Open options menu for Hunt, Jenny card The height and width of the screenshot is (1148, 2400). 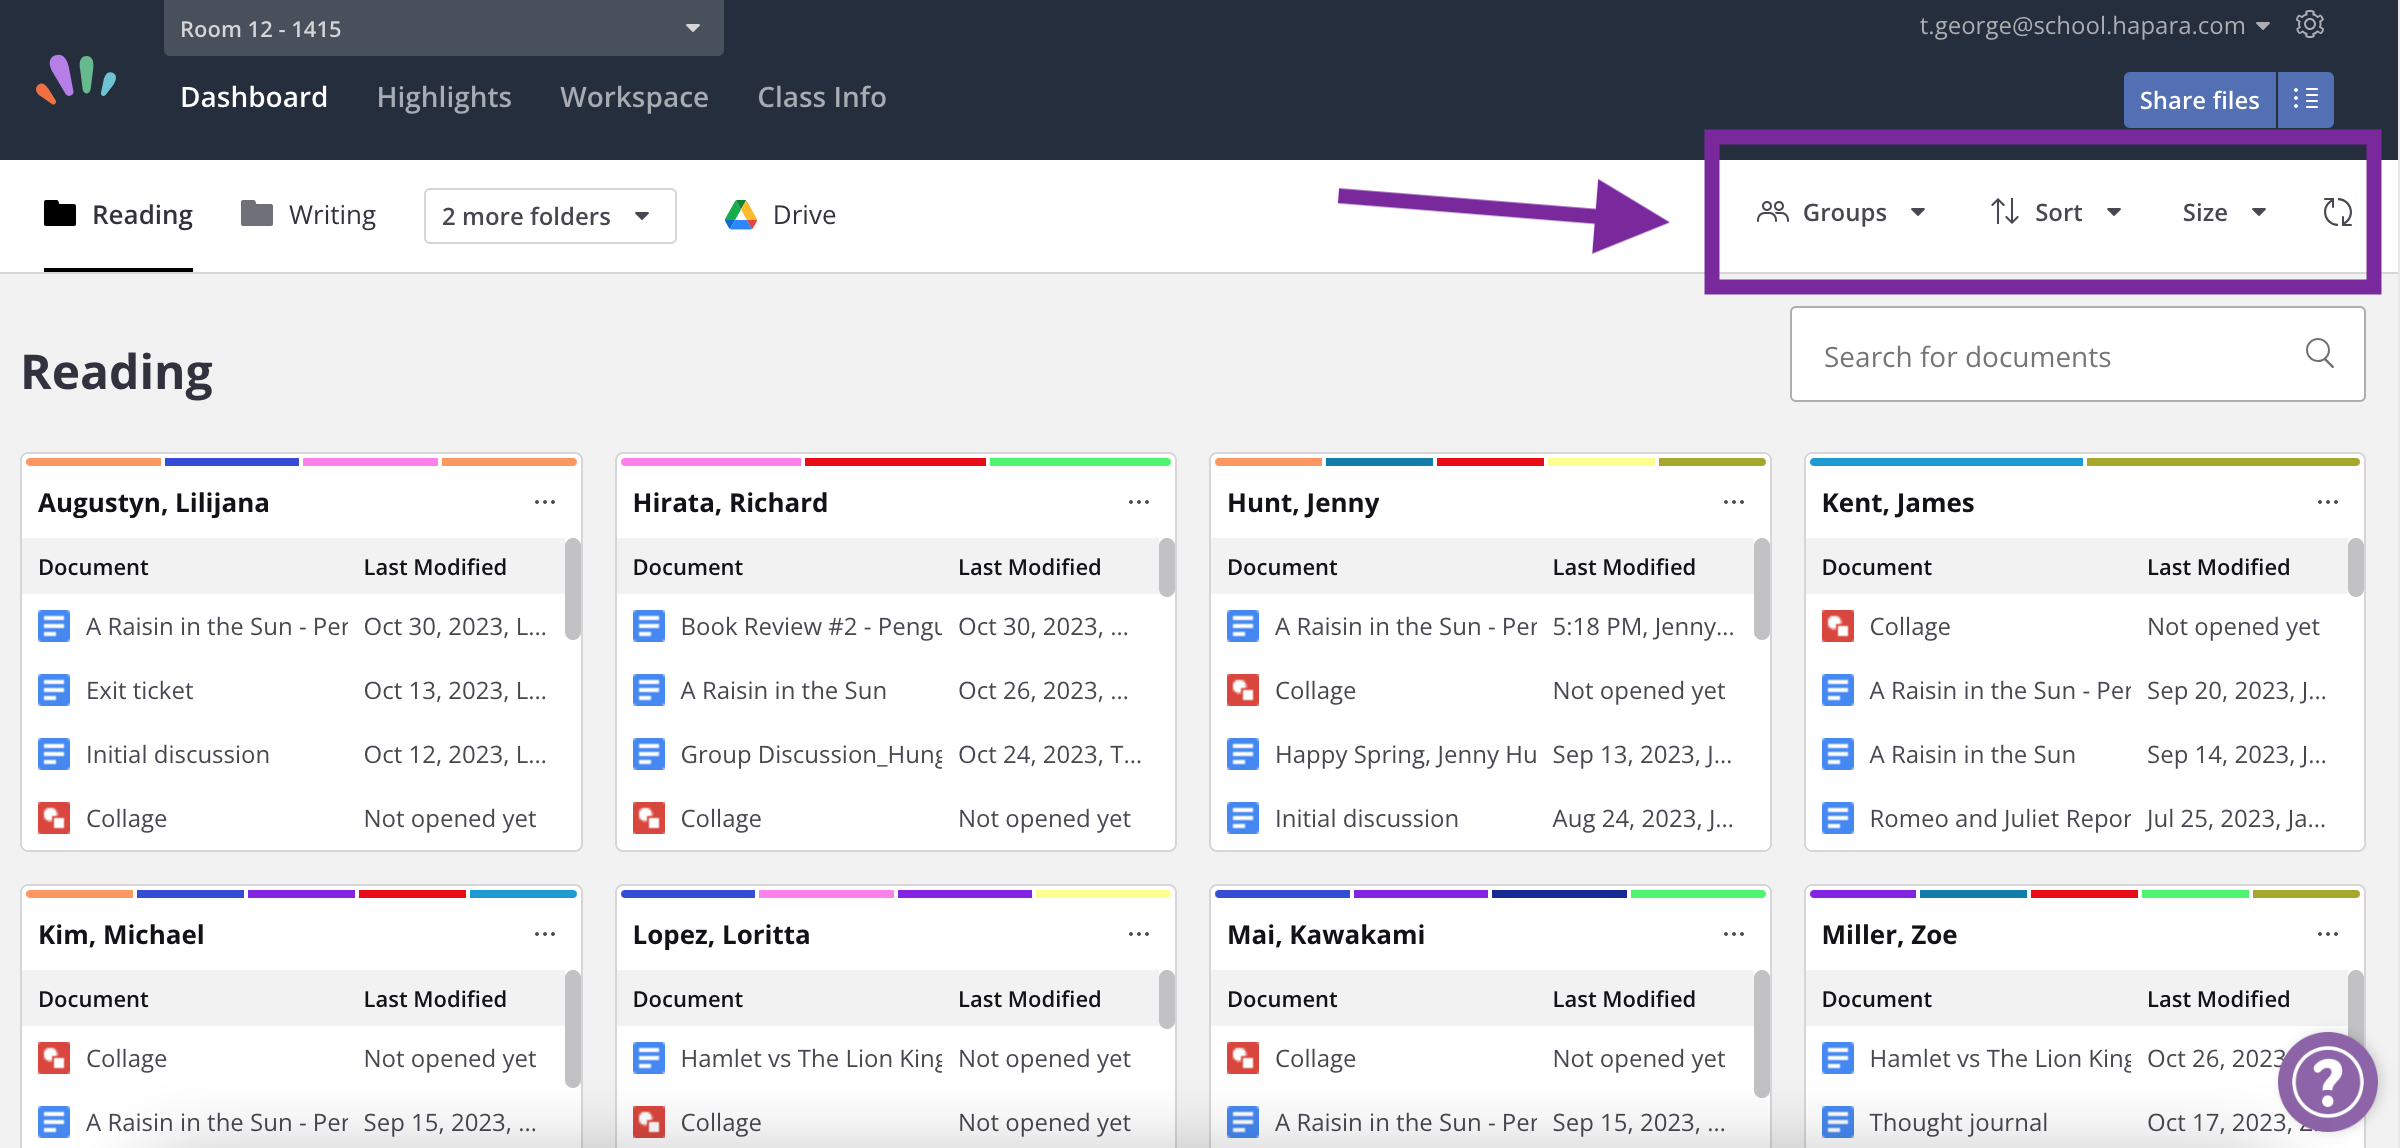pyautogui.click(x=1734, y=502)
